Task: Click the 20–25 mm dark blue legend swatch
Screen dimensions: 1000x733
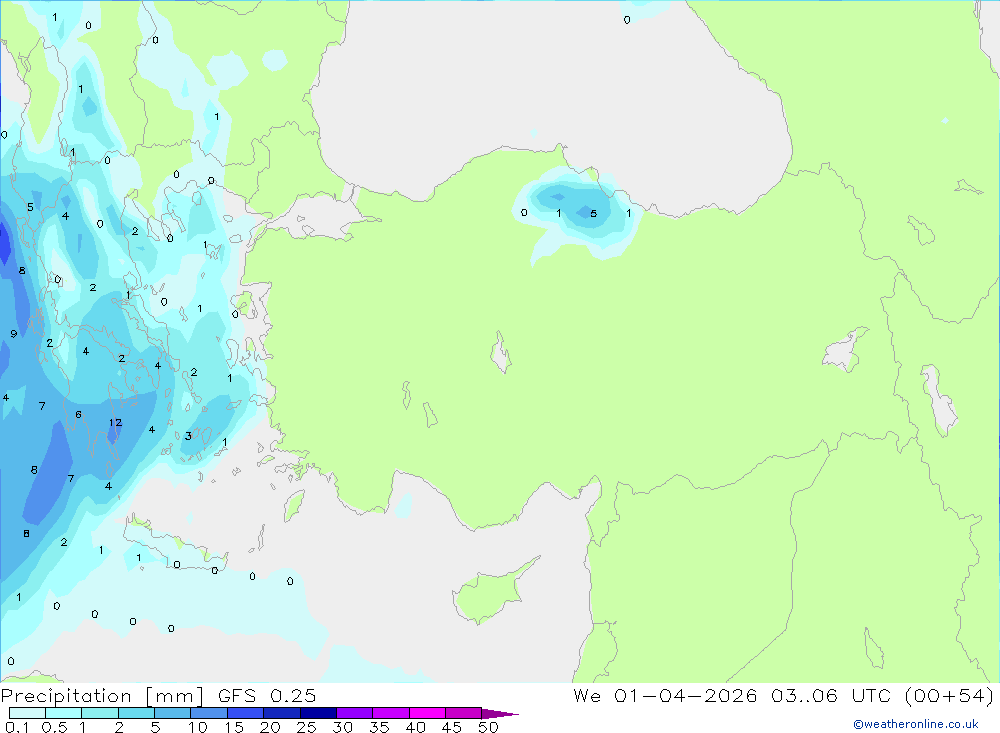Action: [281, 713]
